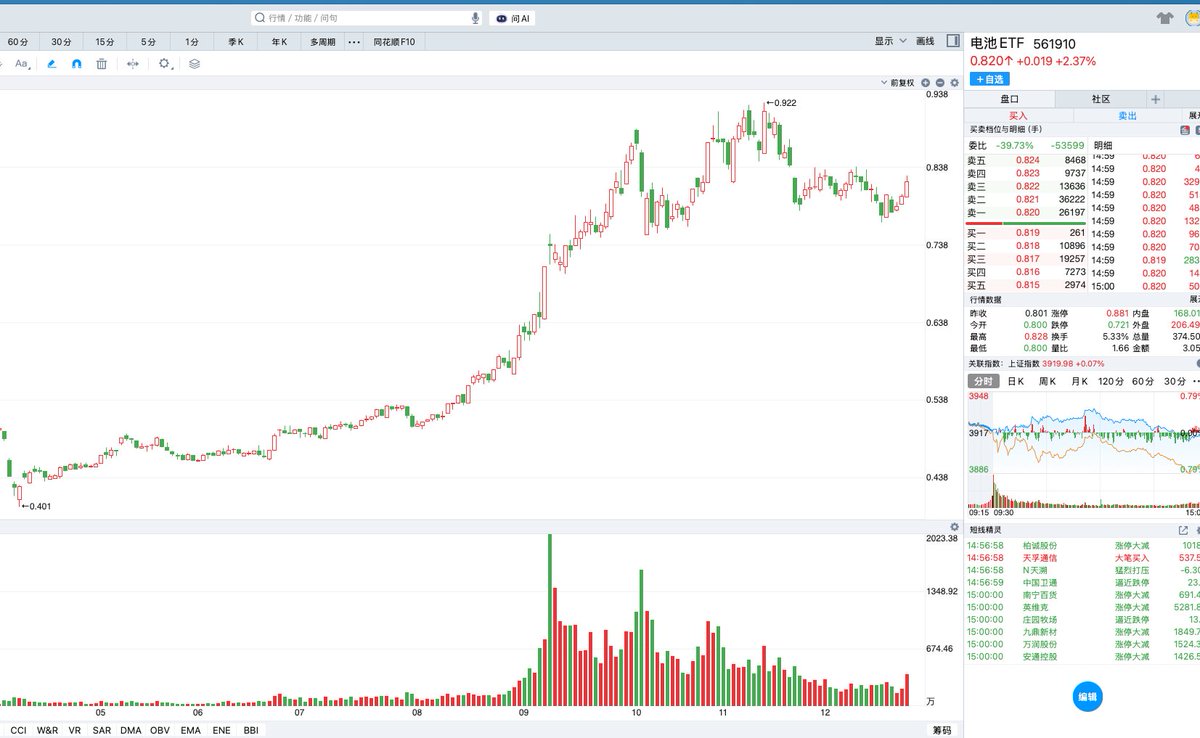This screenshot has width=1200, height=738.
Task: Select the VR indicator tab
Action: tap(75, 730)
